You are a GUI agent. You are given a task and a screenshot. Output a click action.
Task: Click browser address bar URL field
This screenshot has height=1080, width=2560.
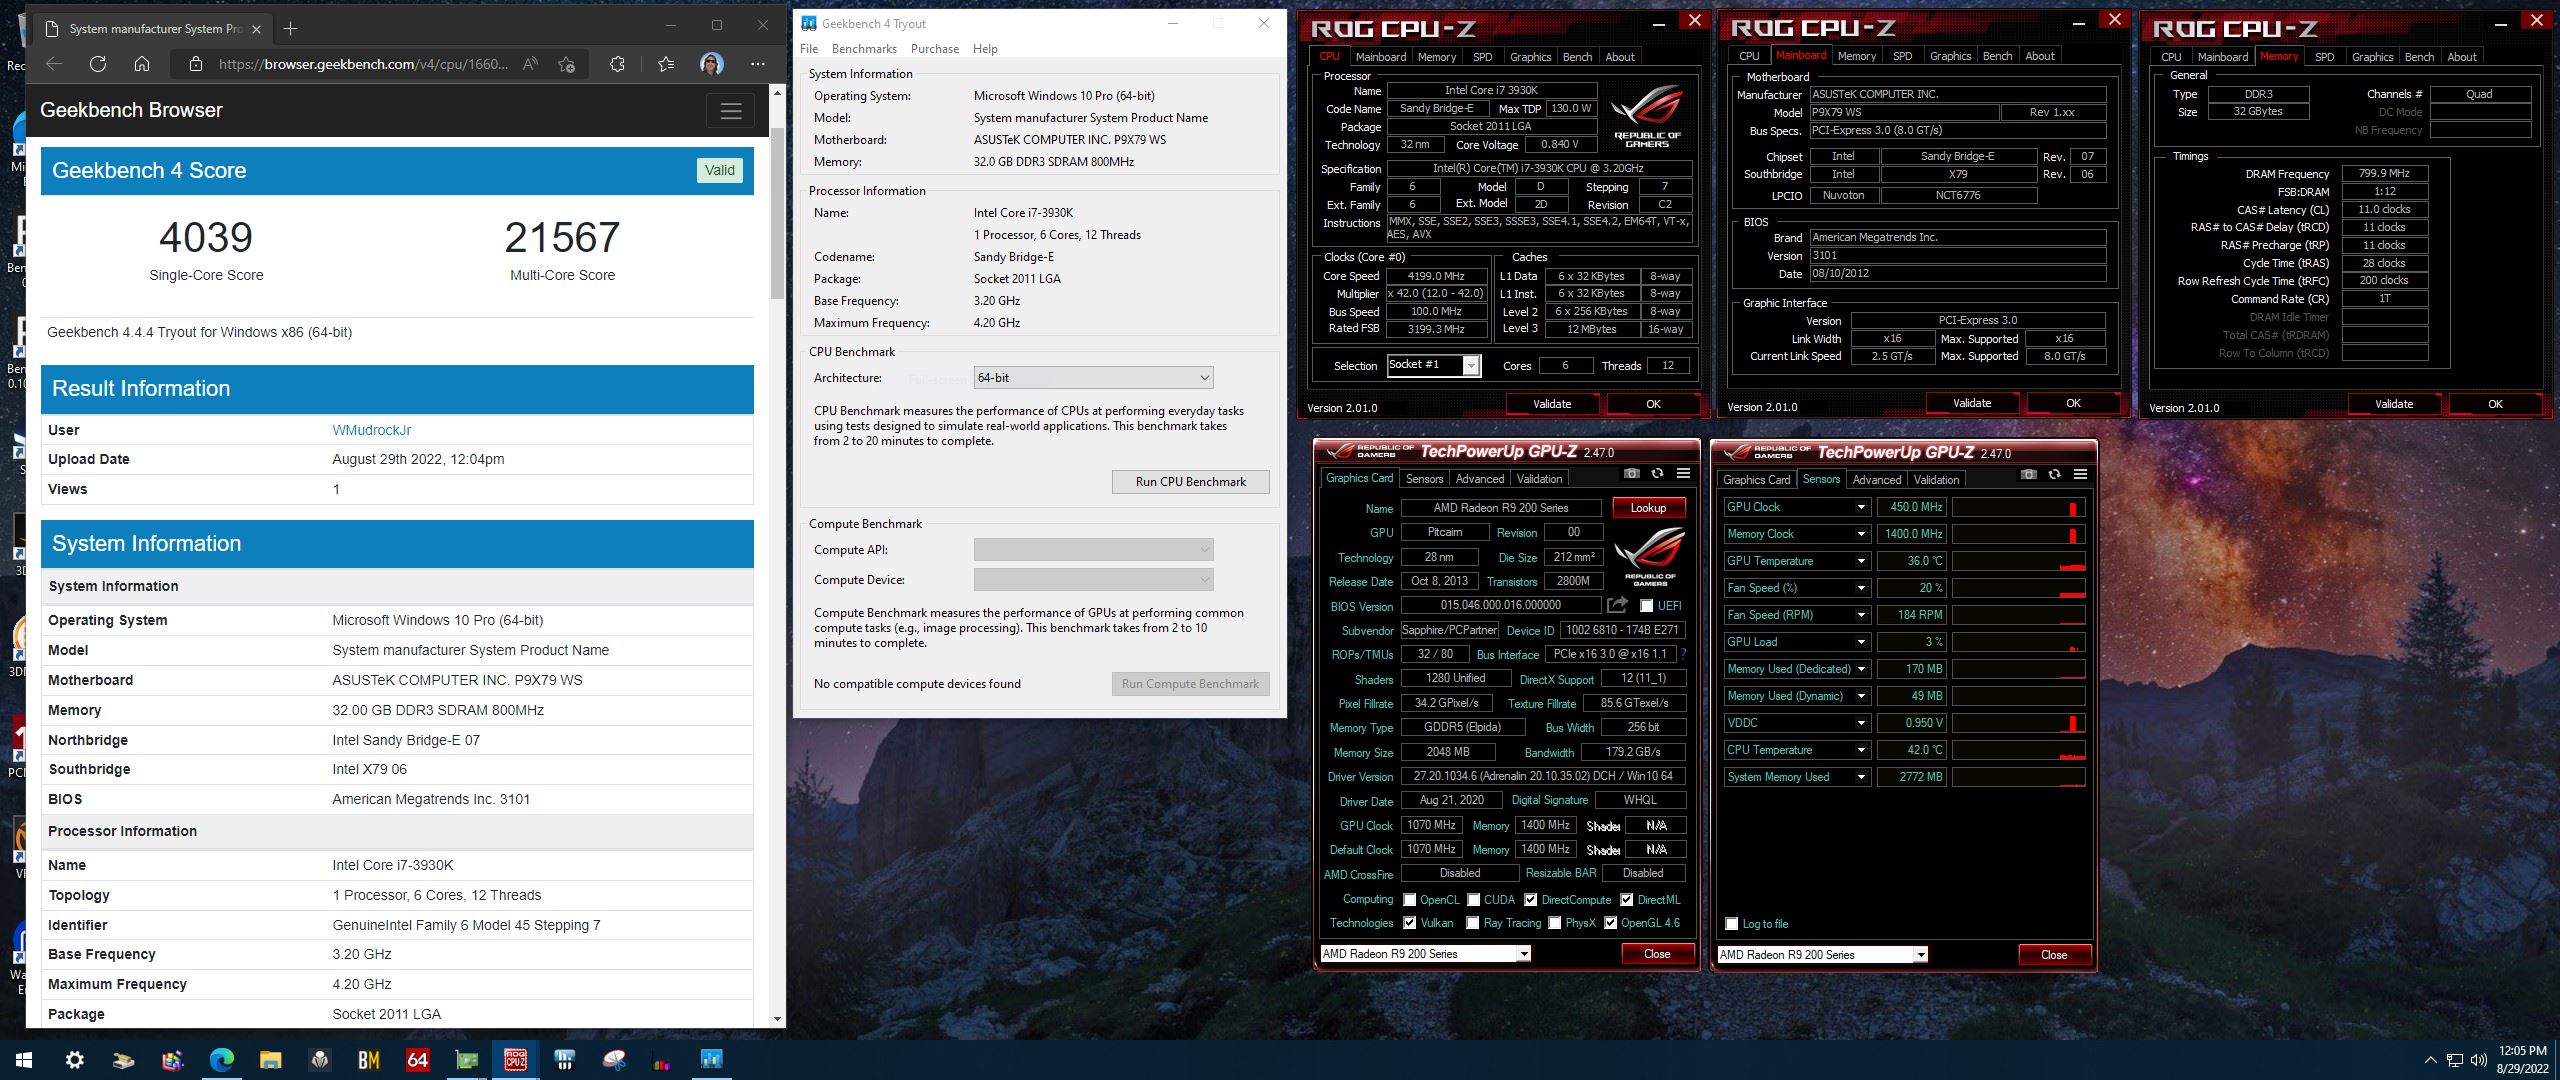362,64
